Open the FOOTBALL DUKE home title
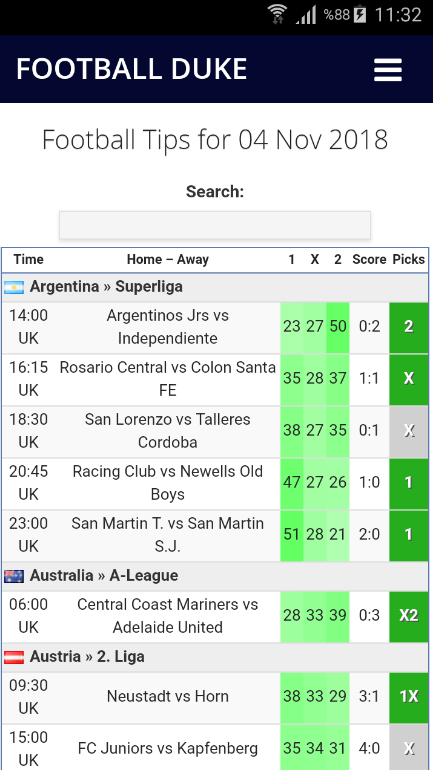The image size is (433, 770). 132,69
